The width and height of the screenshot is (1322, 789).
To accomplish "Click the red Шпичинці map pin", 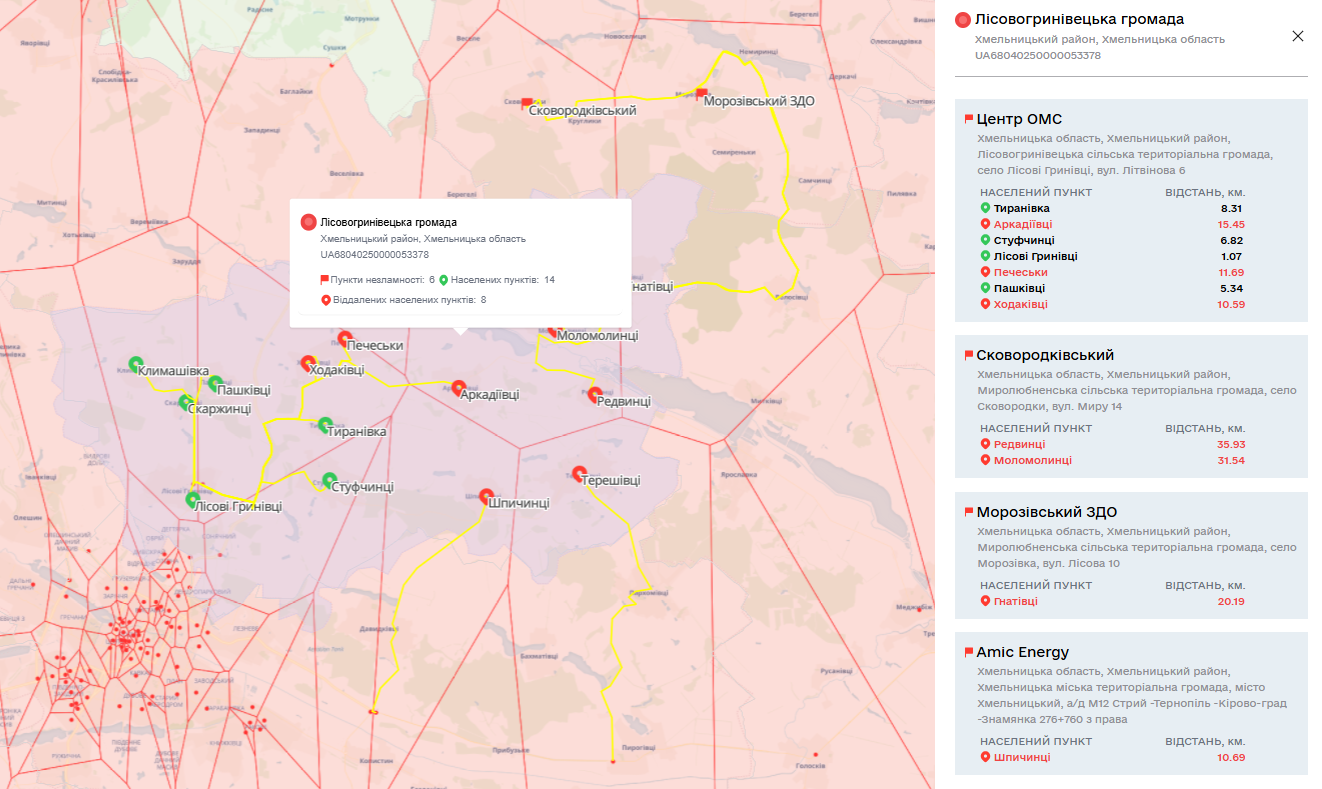I will [486, 496].
